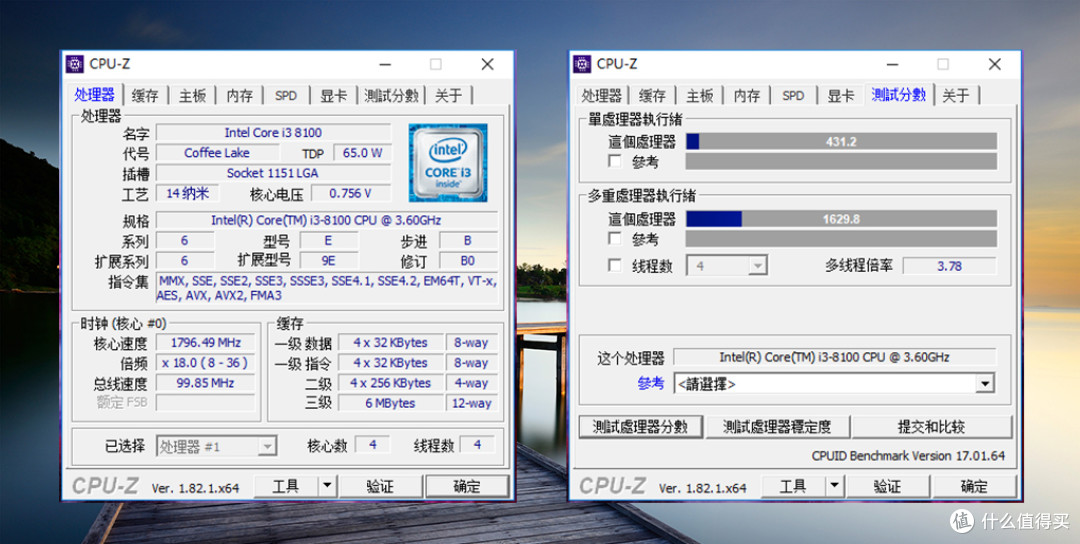
Task: Switch to 主板 tab in right CPU-Z window
Action: (x=700, y=96)
